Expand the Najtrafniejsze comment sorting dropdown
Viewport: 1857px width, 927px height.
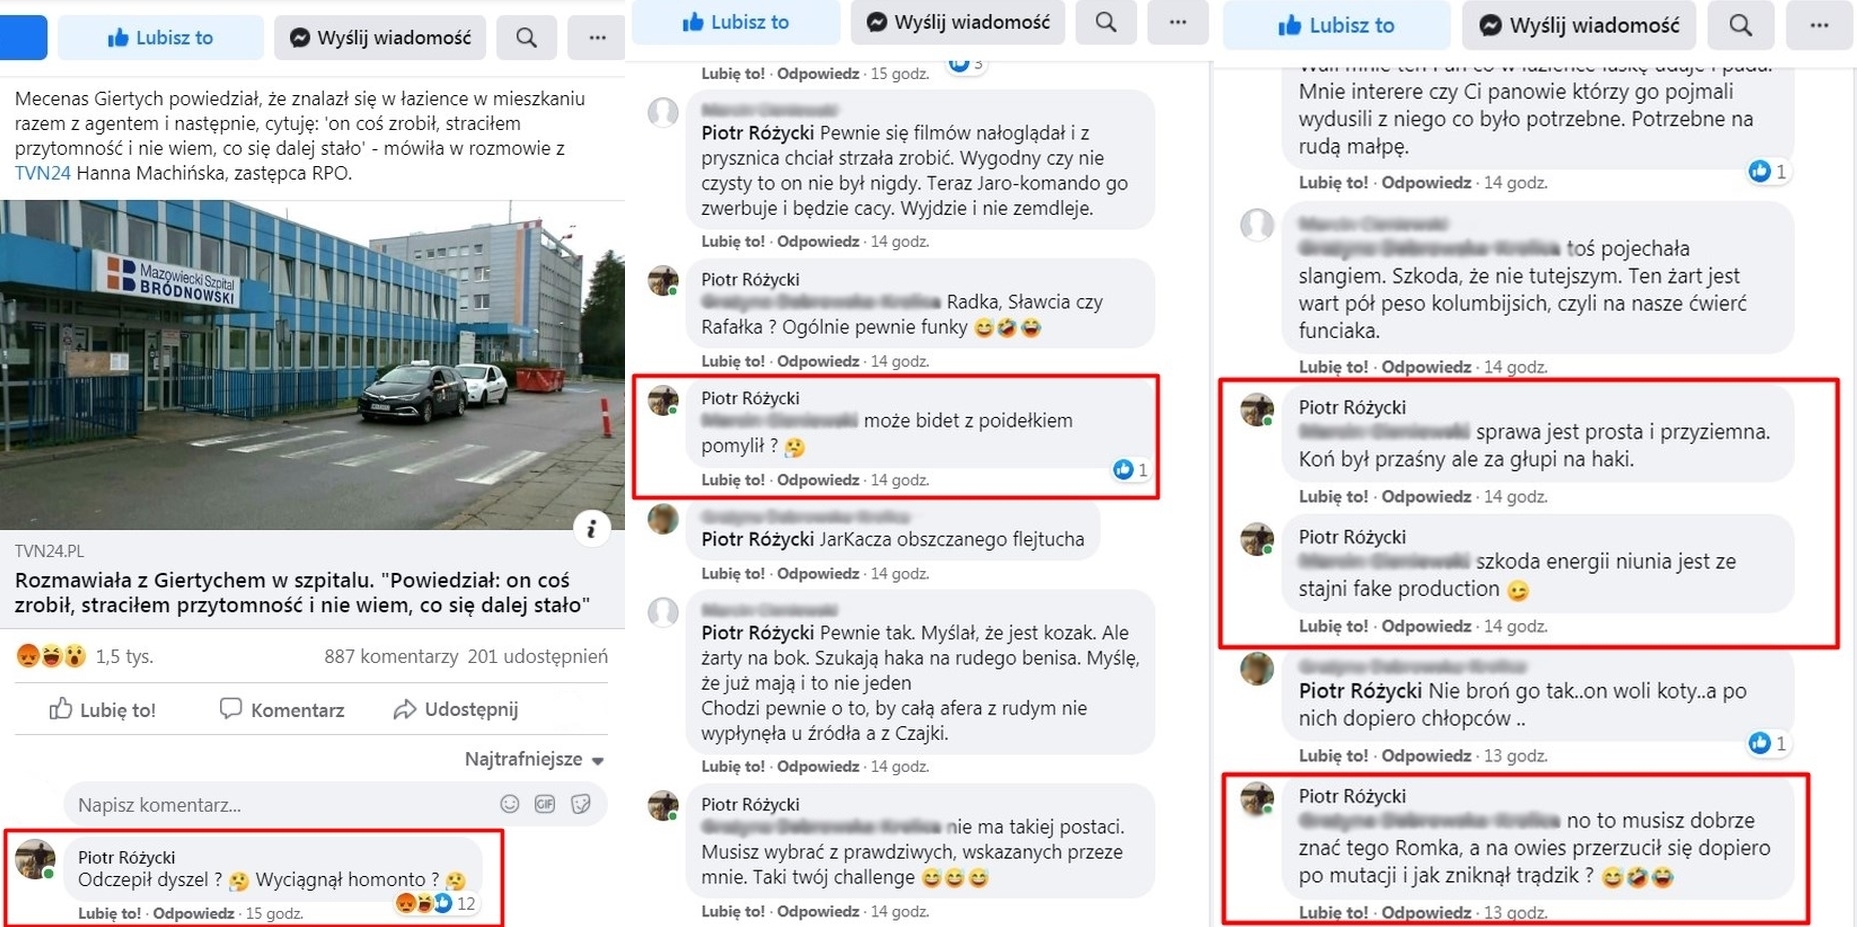(534, 759)
